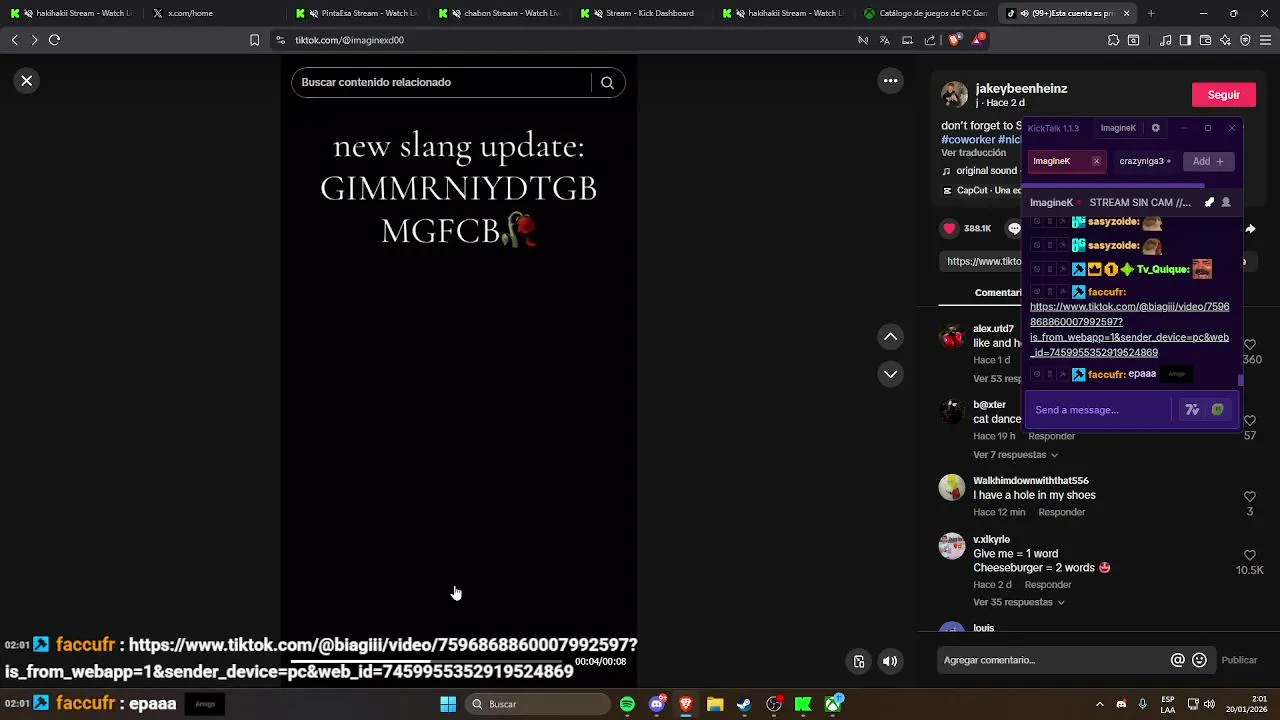This screenshot has width=1280, height=720.
Task: Open browser extensions puzzle icon
Action: coord(1113,40)
